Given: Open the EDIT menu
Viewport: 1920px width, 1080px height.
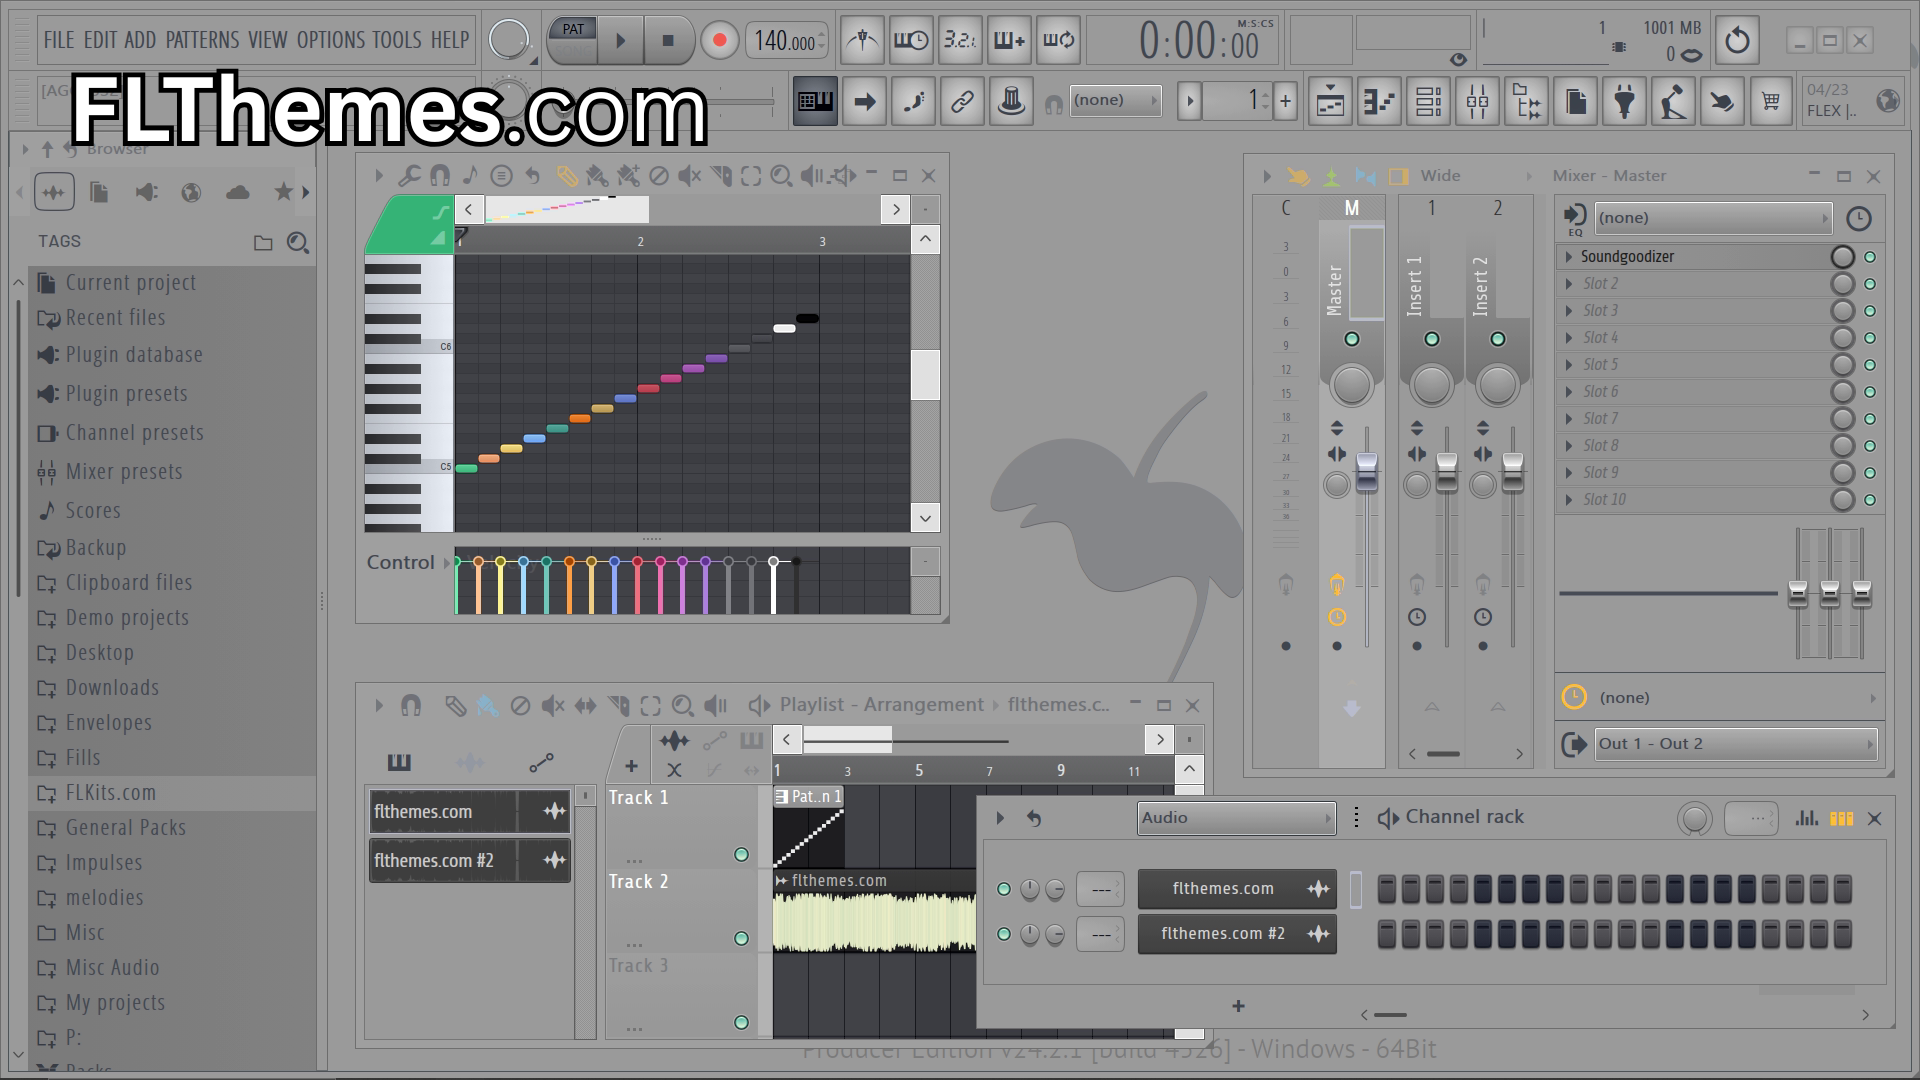Looking at the screenshot, I should (x=100, y=40).
